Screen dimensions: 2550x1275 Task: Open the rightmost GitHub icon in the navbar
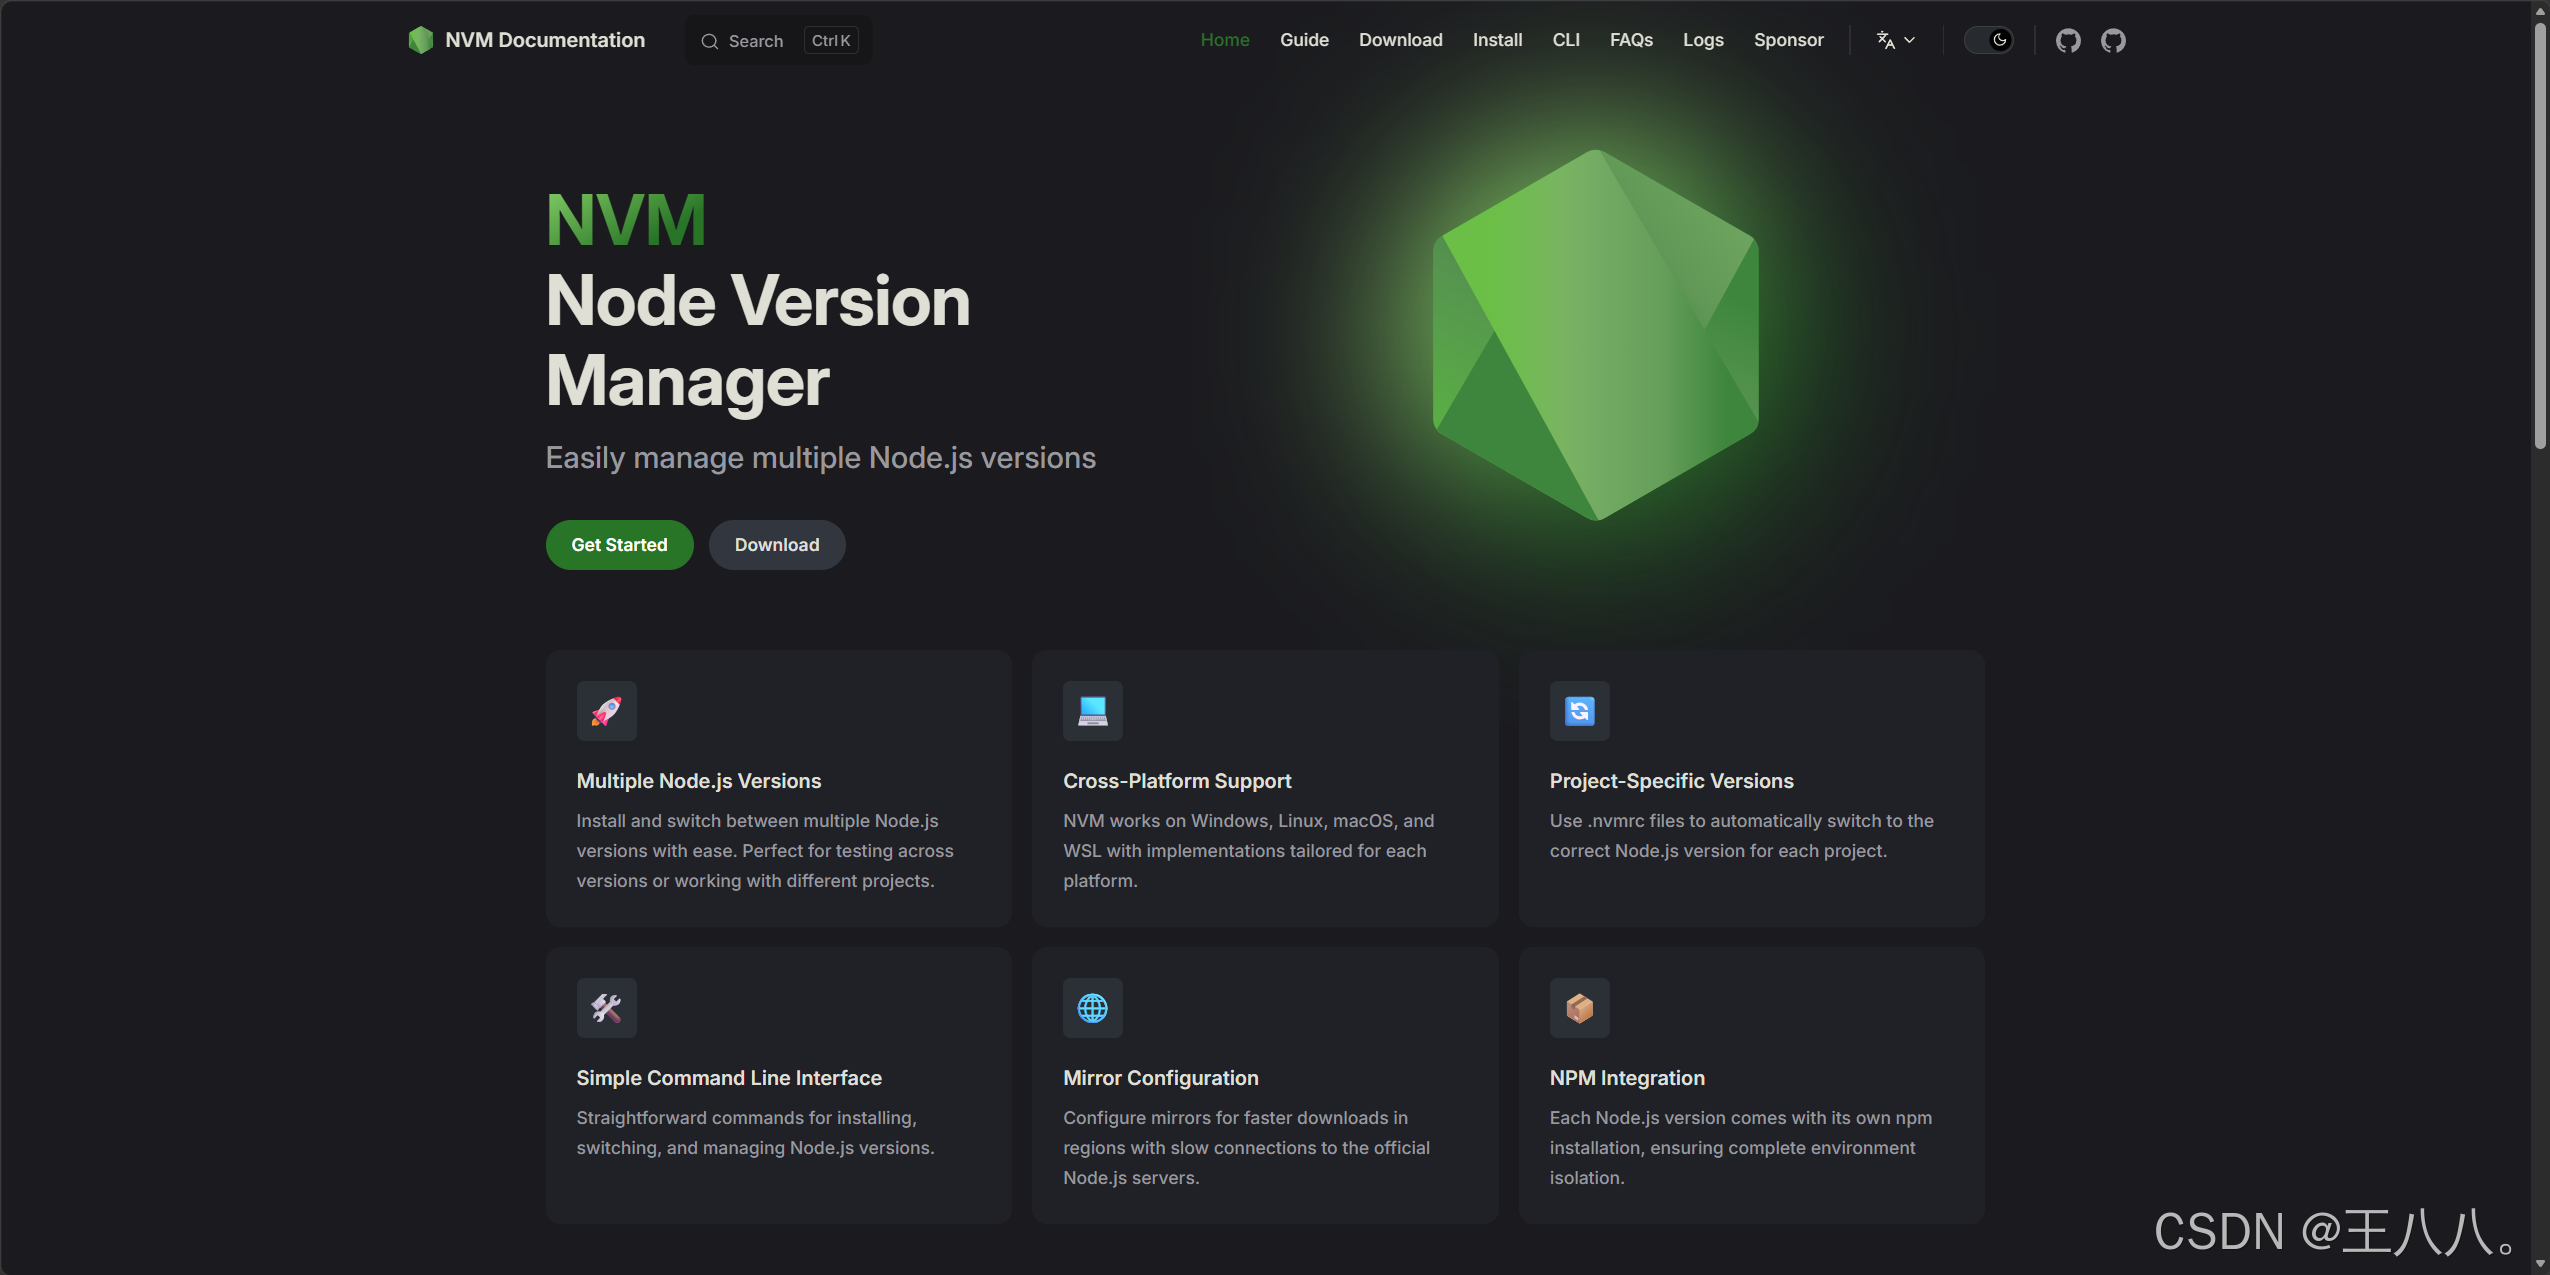coord(2113,40)
